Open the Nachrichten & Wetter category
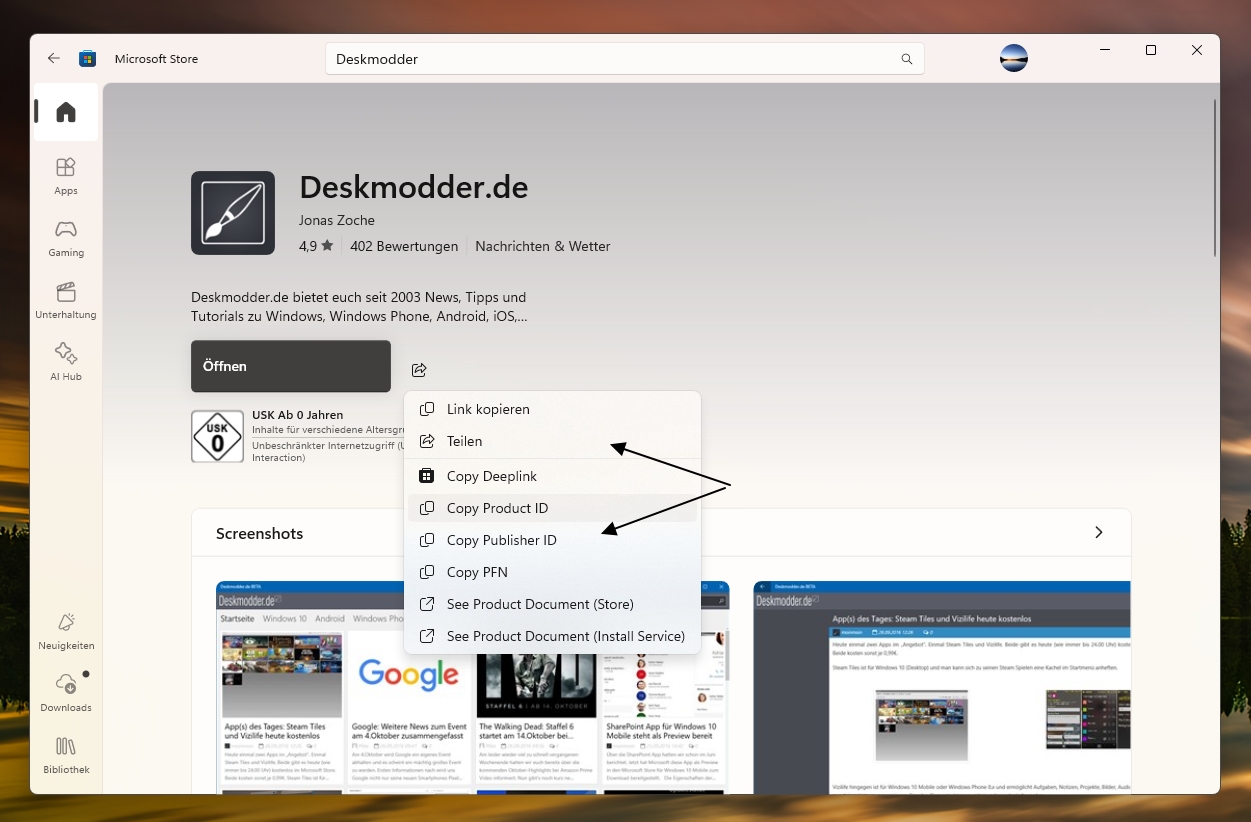Viewport: 1251px width, 822px height. (543, 246)
